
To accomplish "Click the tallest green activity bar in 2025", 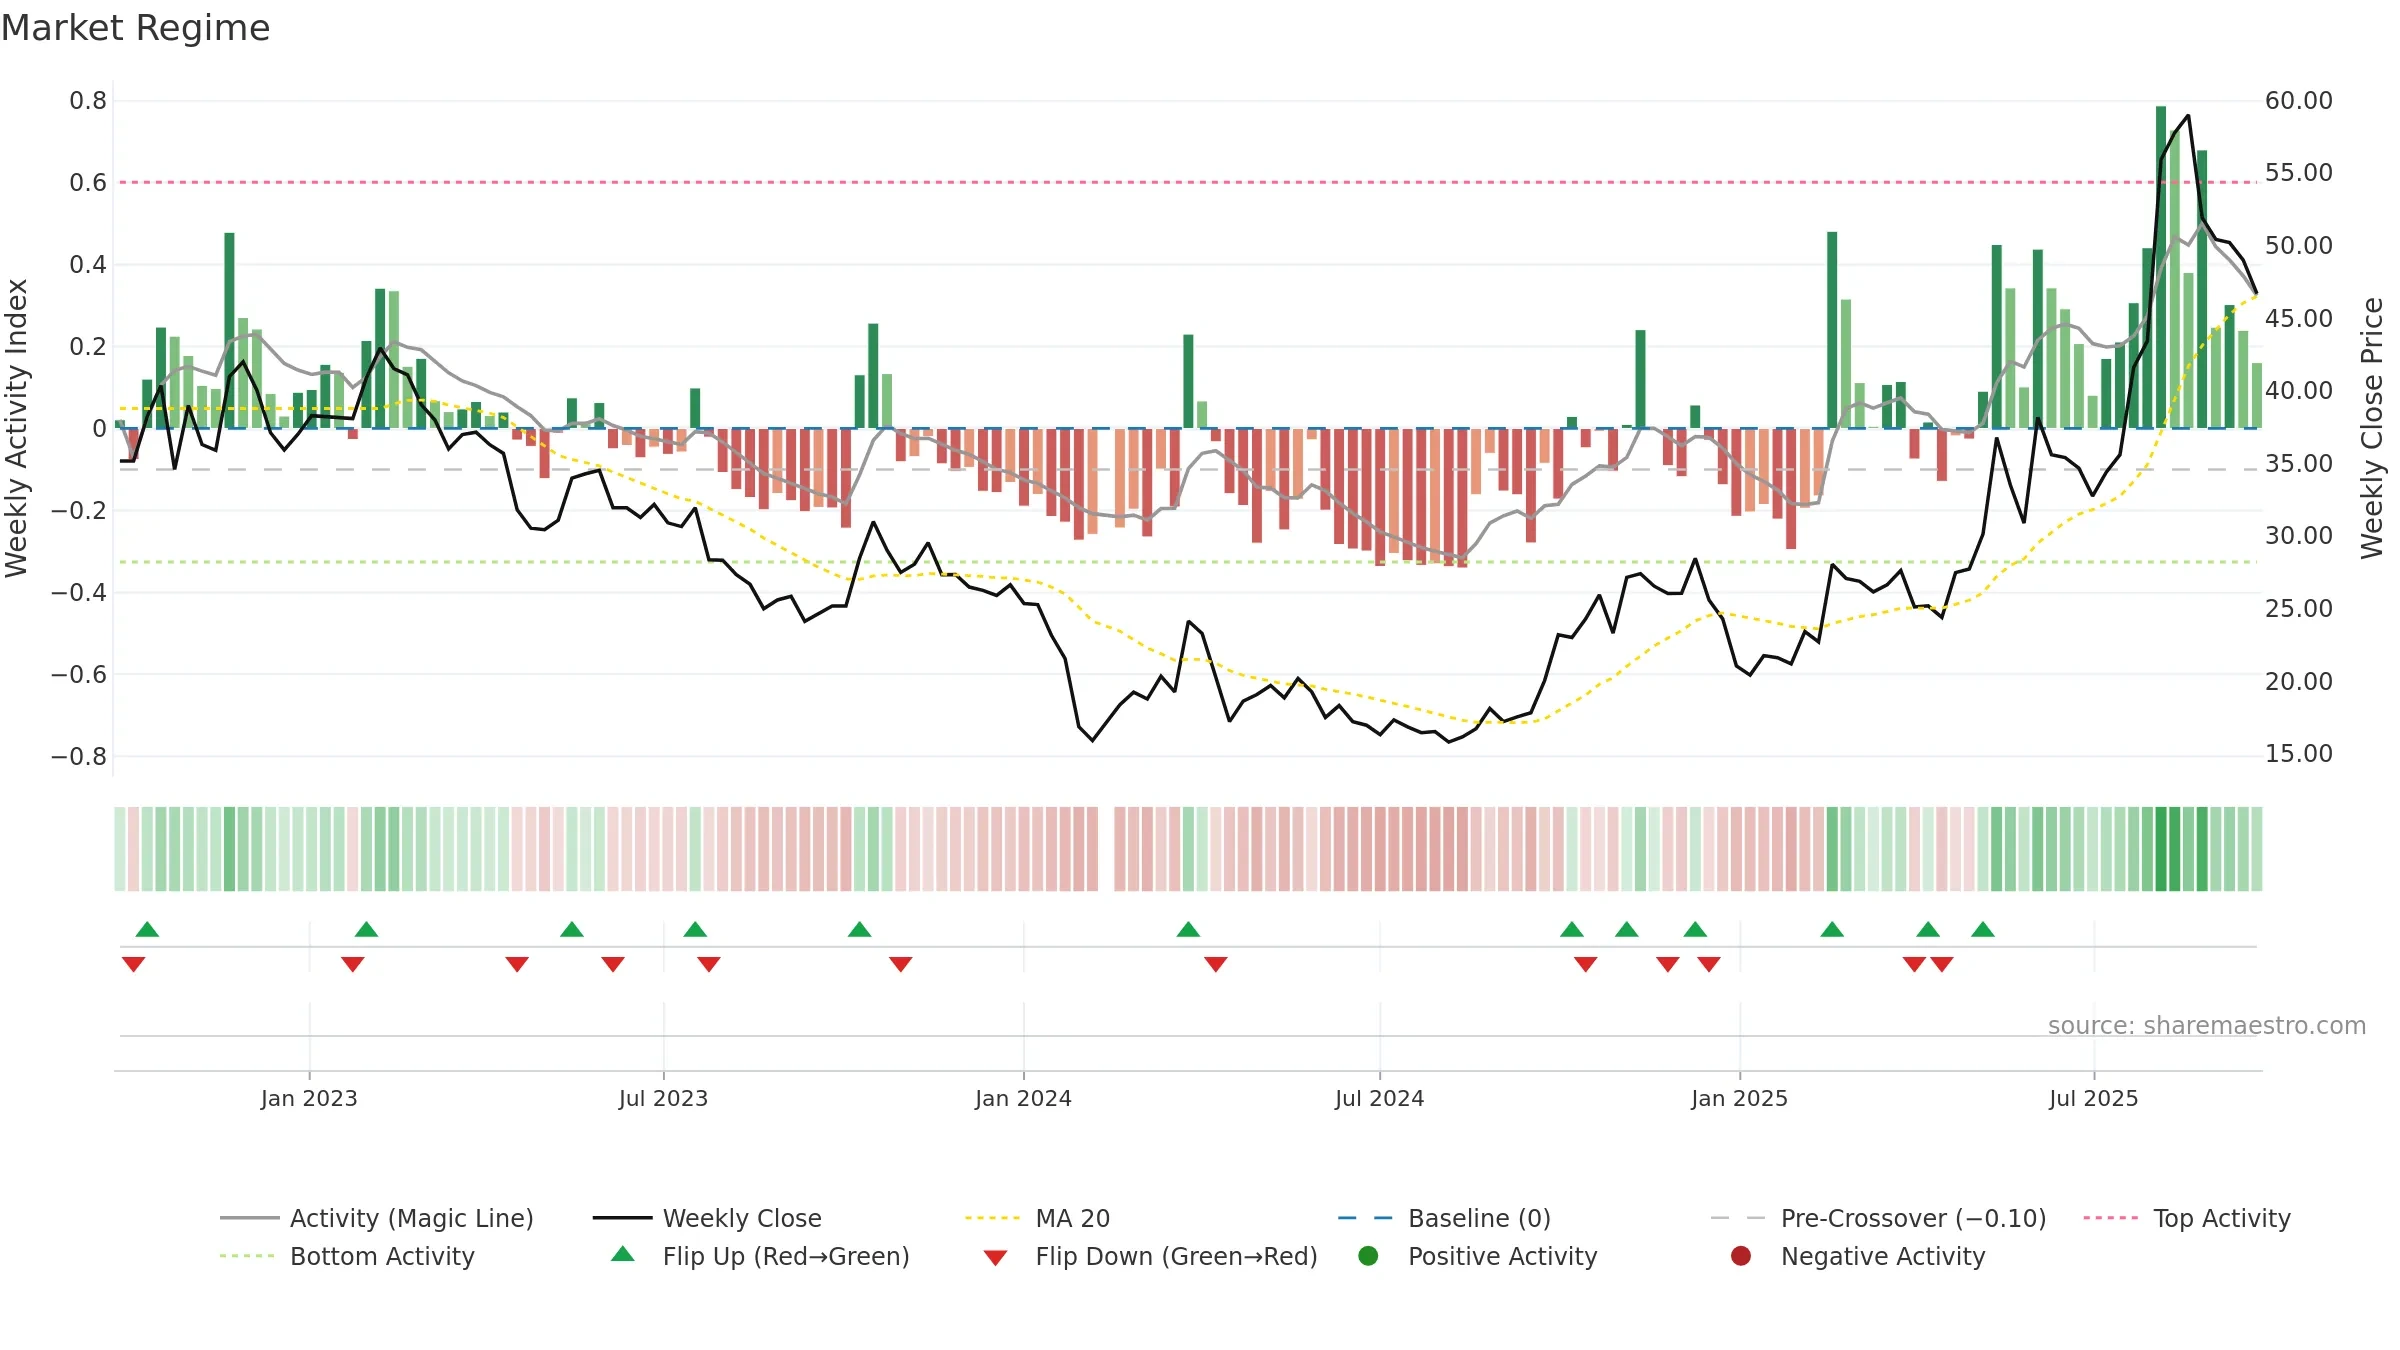I will point(2161,267).
